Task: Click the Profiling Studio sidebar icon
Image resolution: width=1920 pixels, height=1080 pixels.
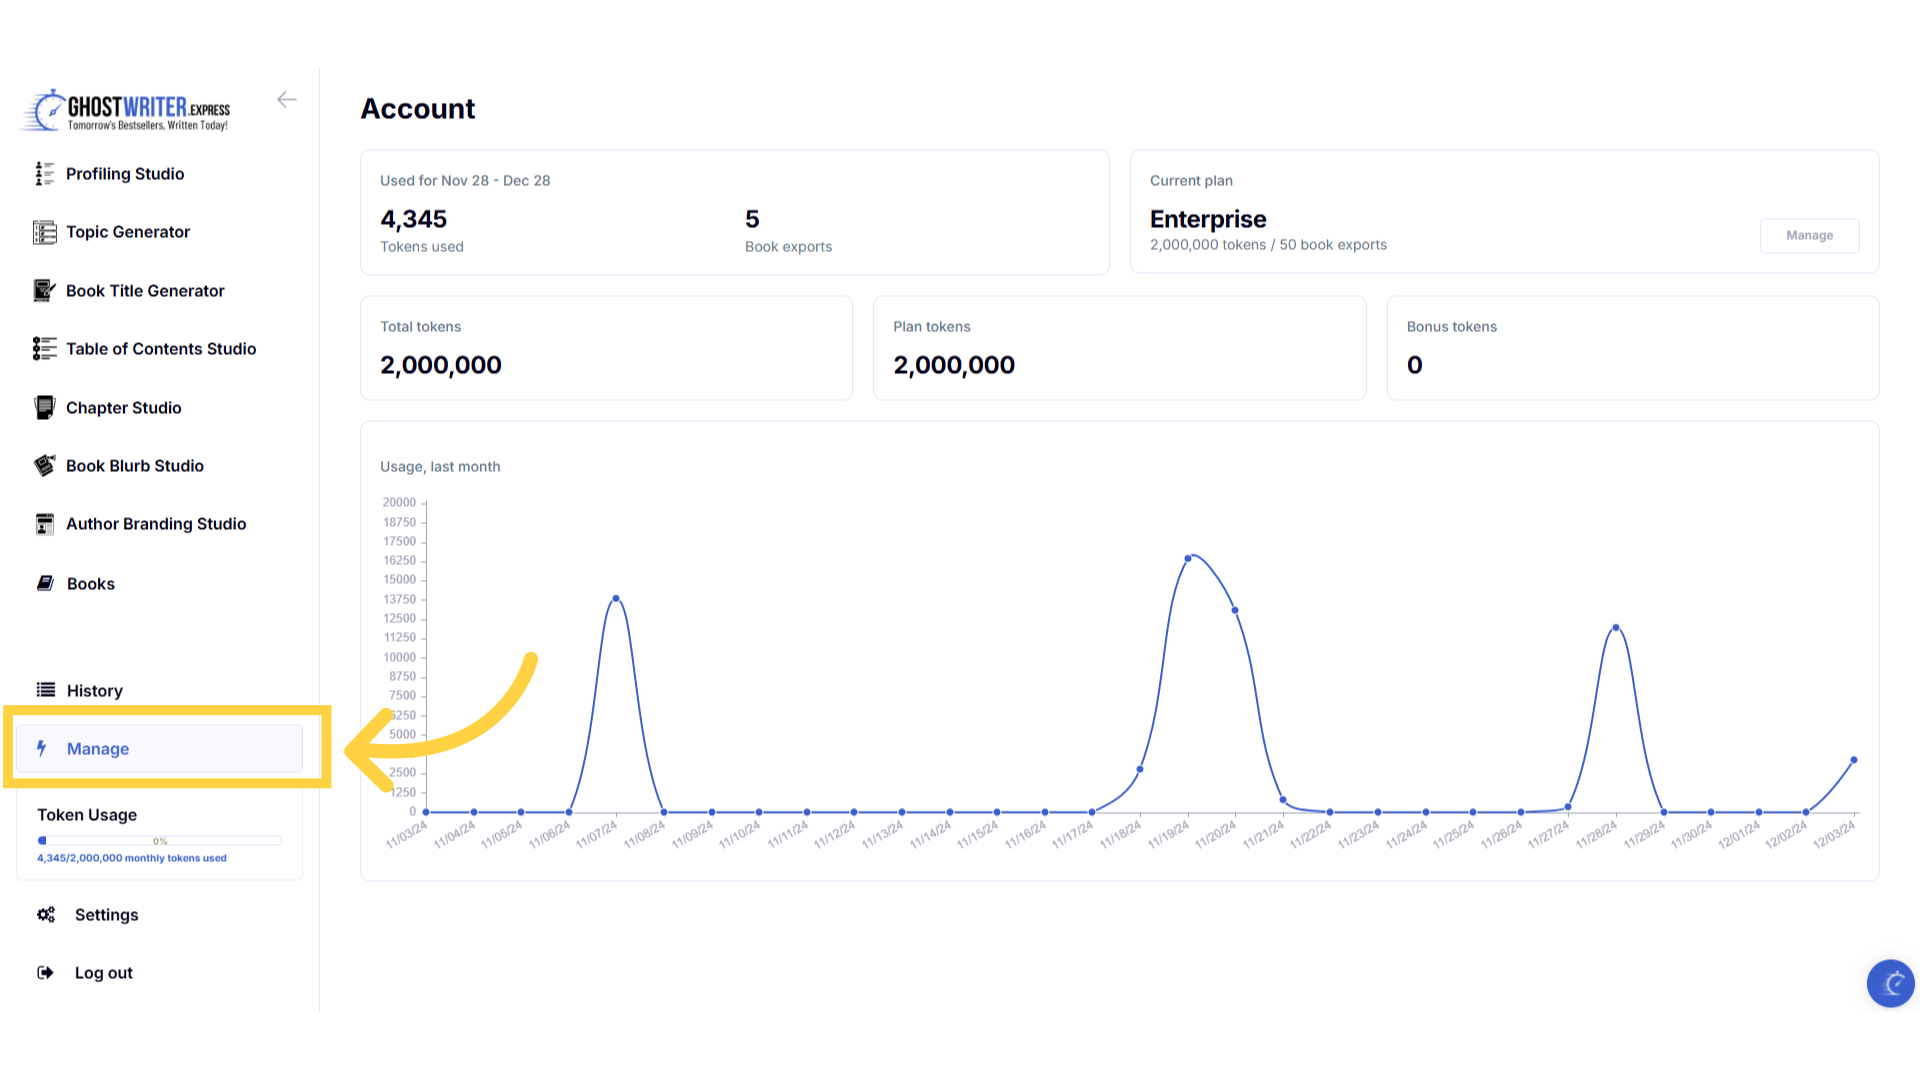Action: coord(44,174)
